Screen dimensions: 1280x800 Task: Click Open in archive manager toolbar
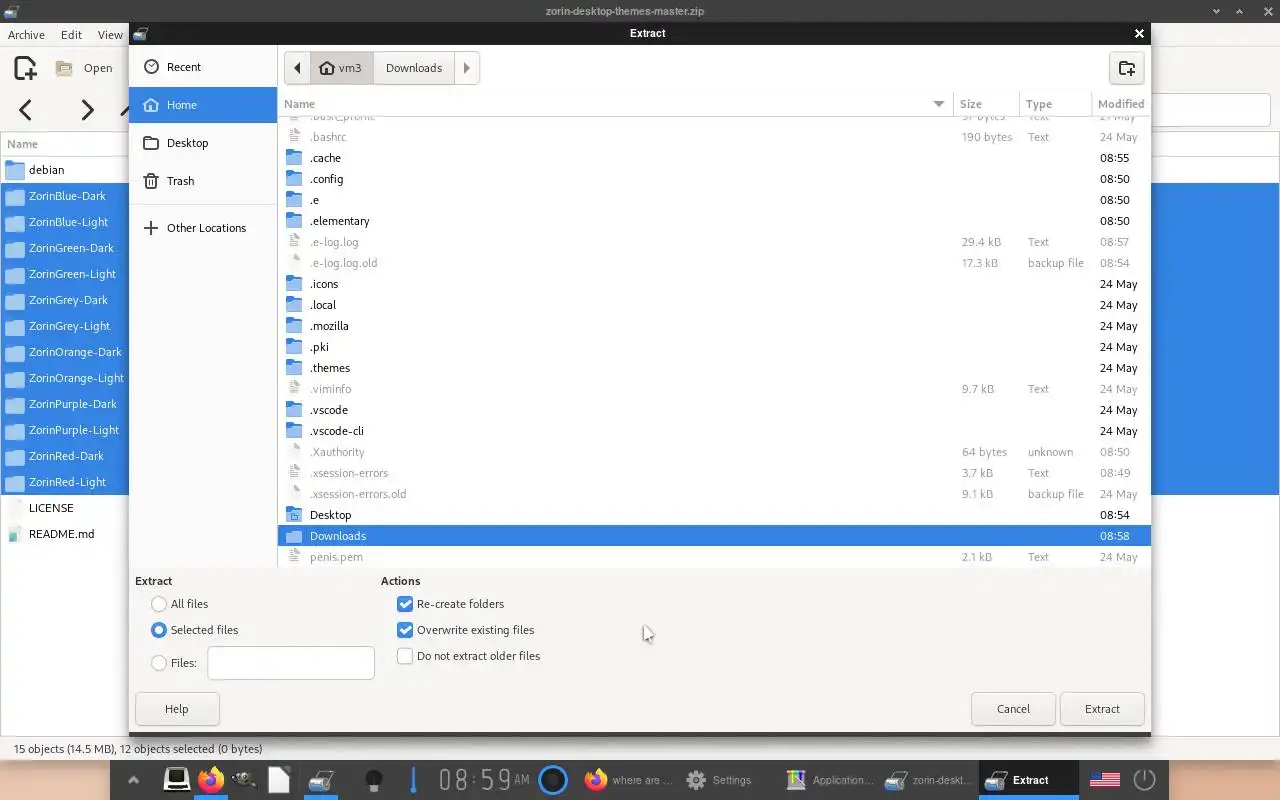85,68
